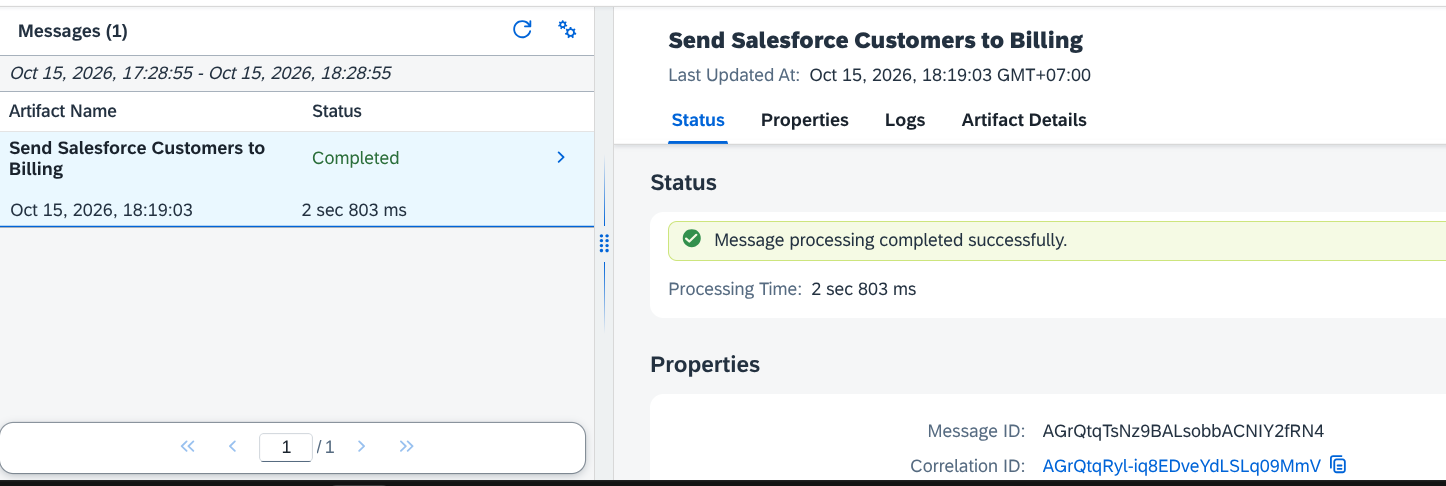This screenshot has height=486, width=1446.
Task: Click Message ID value AGrQtqTsNz9BALsobbACNIY2fRN4
Action: 1183,431
